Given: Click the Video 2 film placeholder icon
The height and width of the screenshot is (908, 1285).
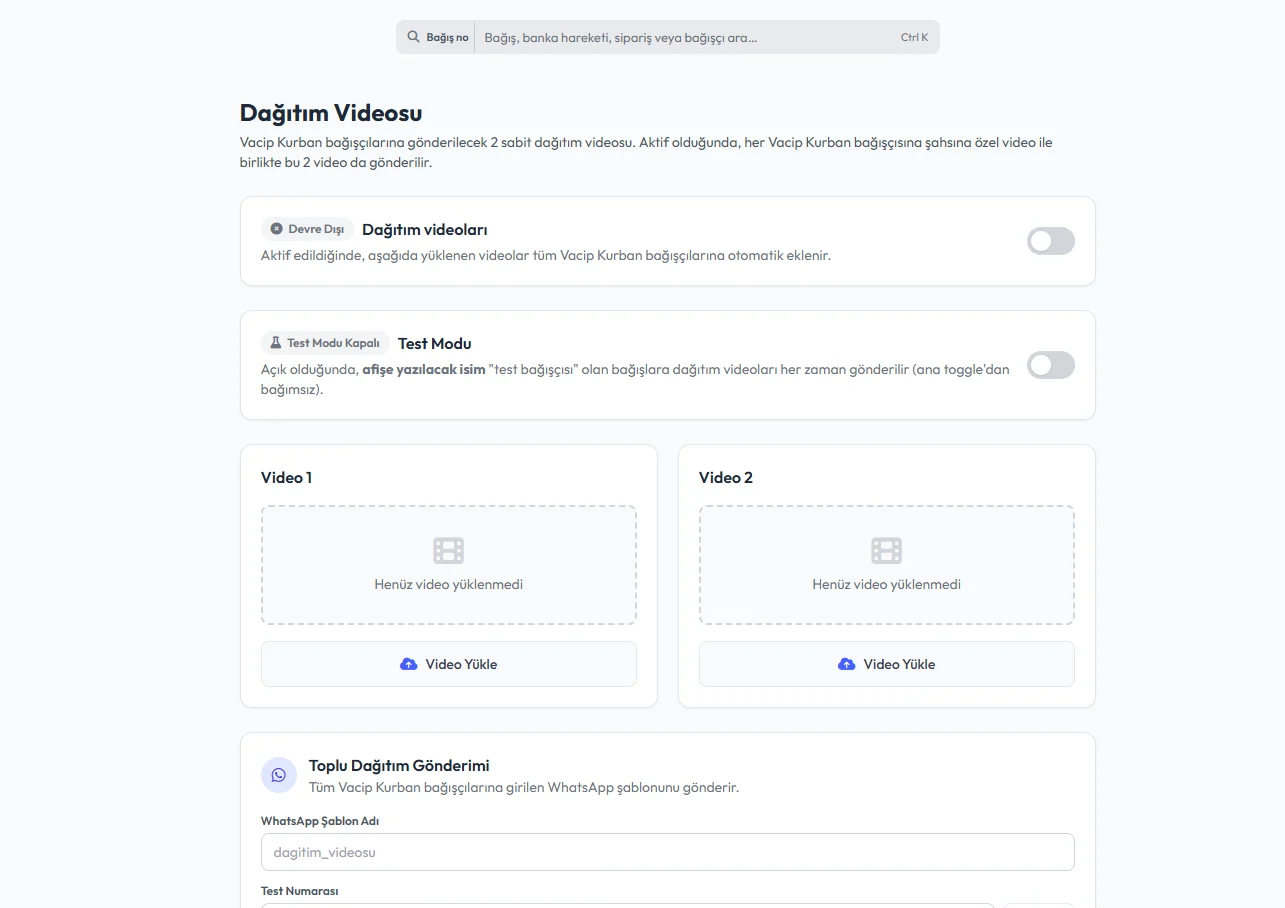Looking at the screenshot, I should [x=886, y=550].
